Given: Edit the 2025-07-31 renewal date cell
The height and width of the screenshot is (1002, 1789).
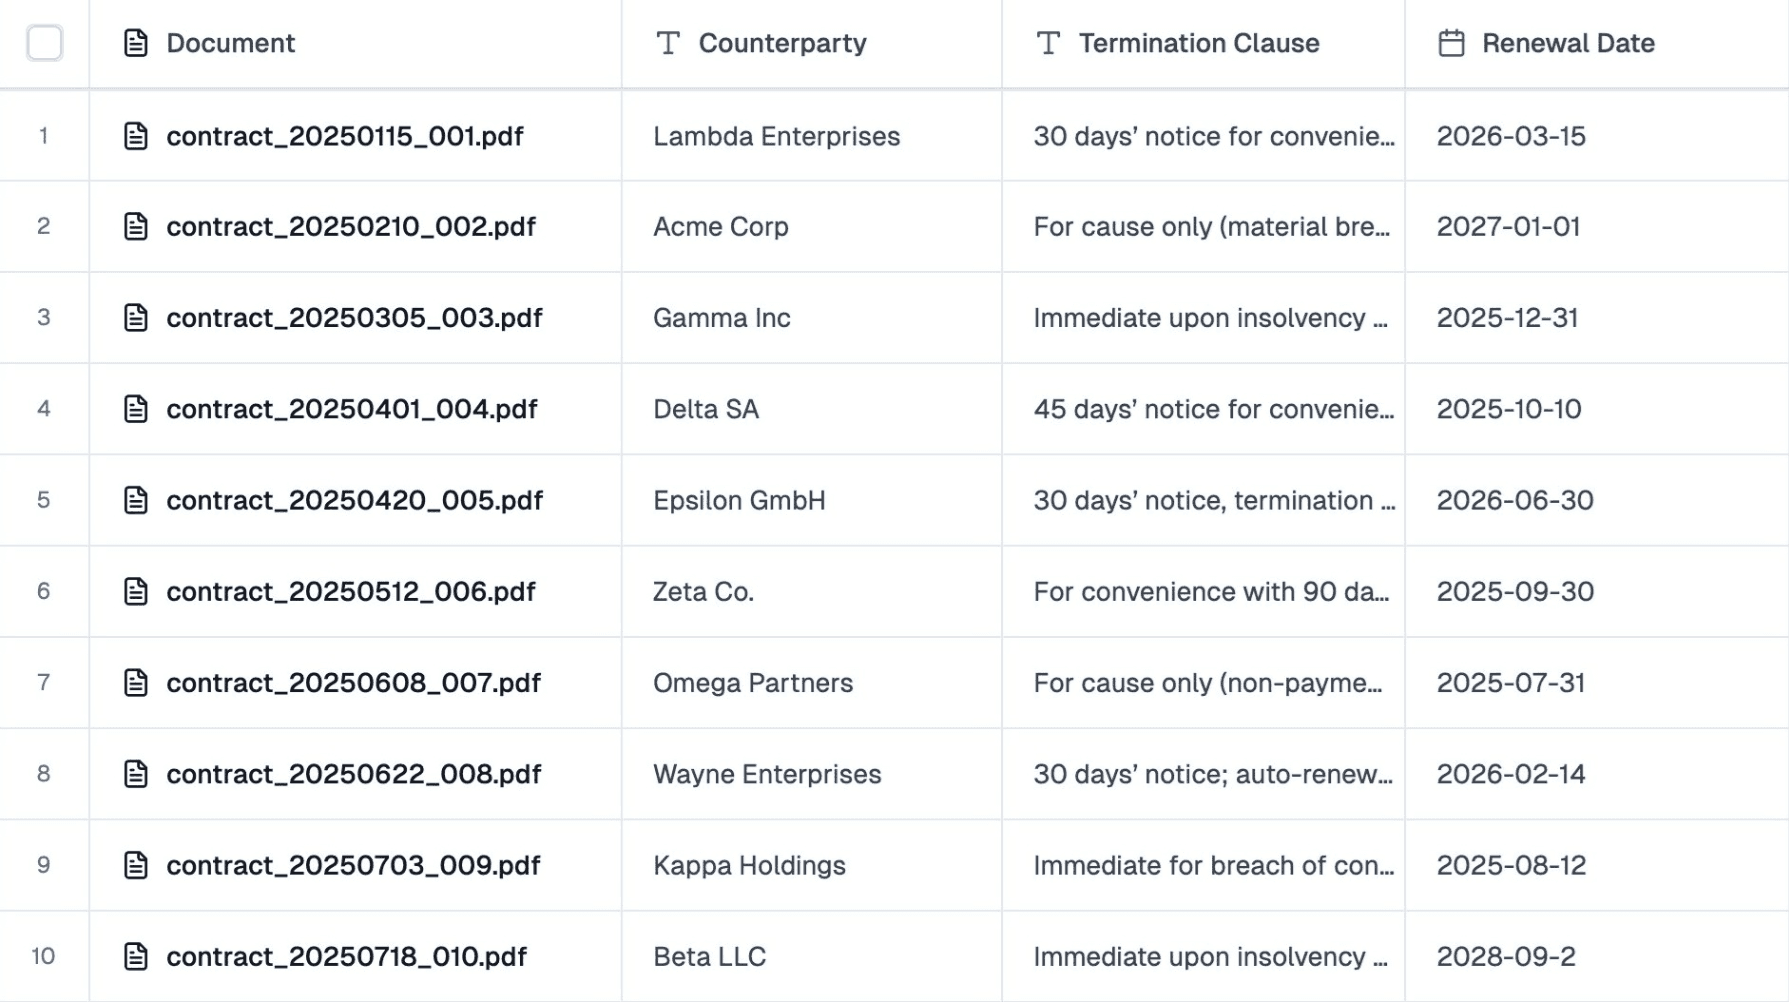Looking at the screenshot, I should pos(1510,683).
